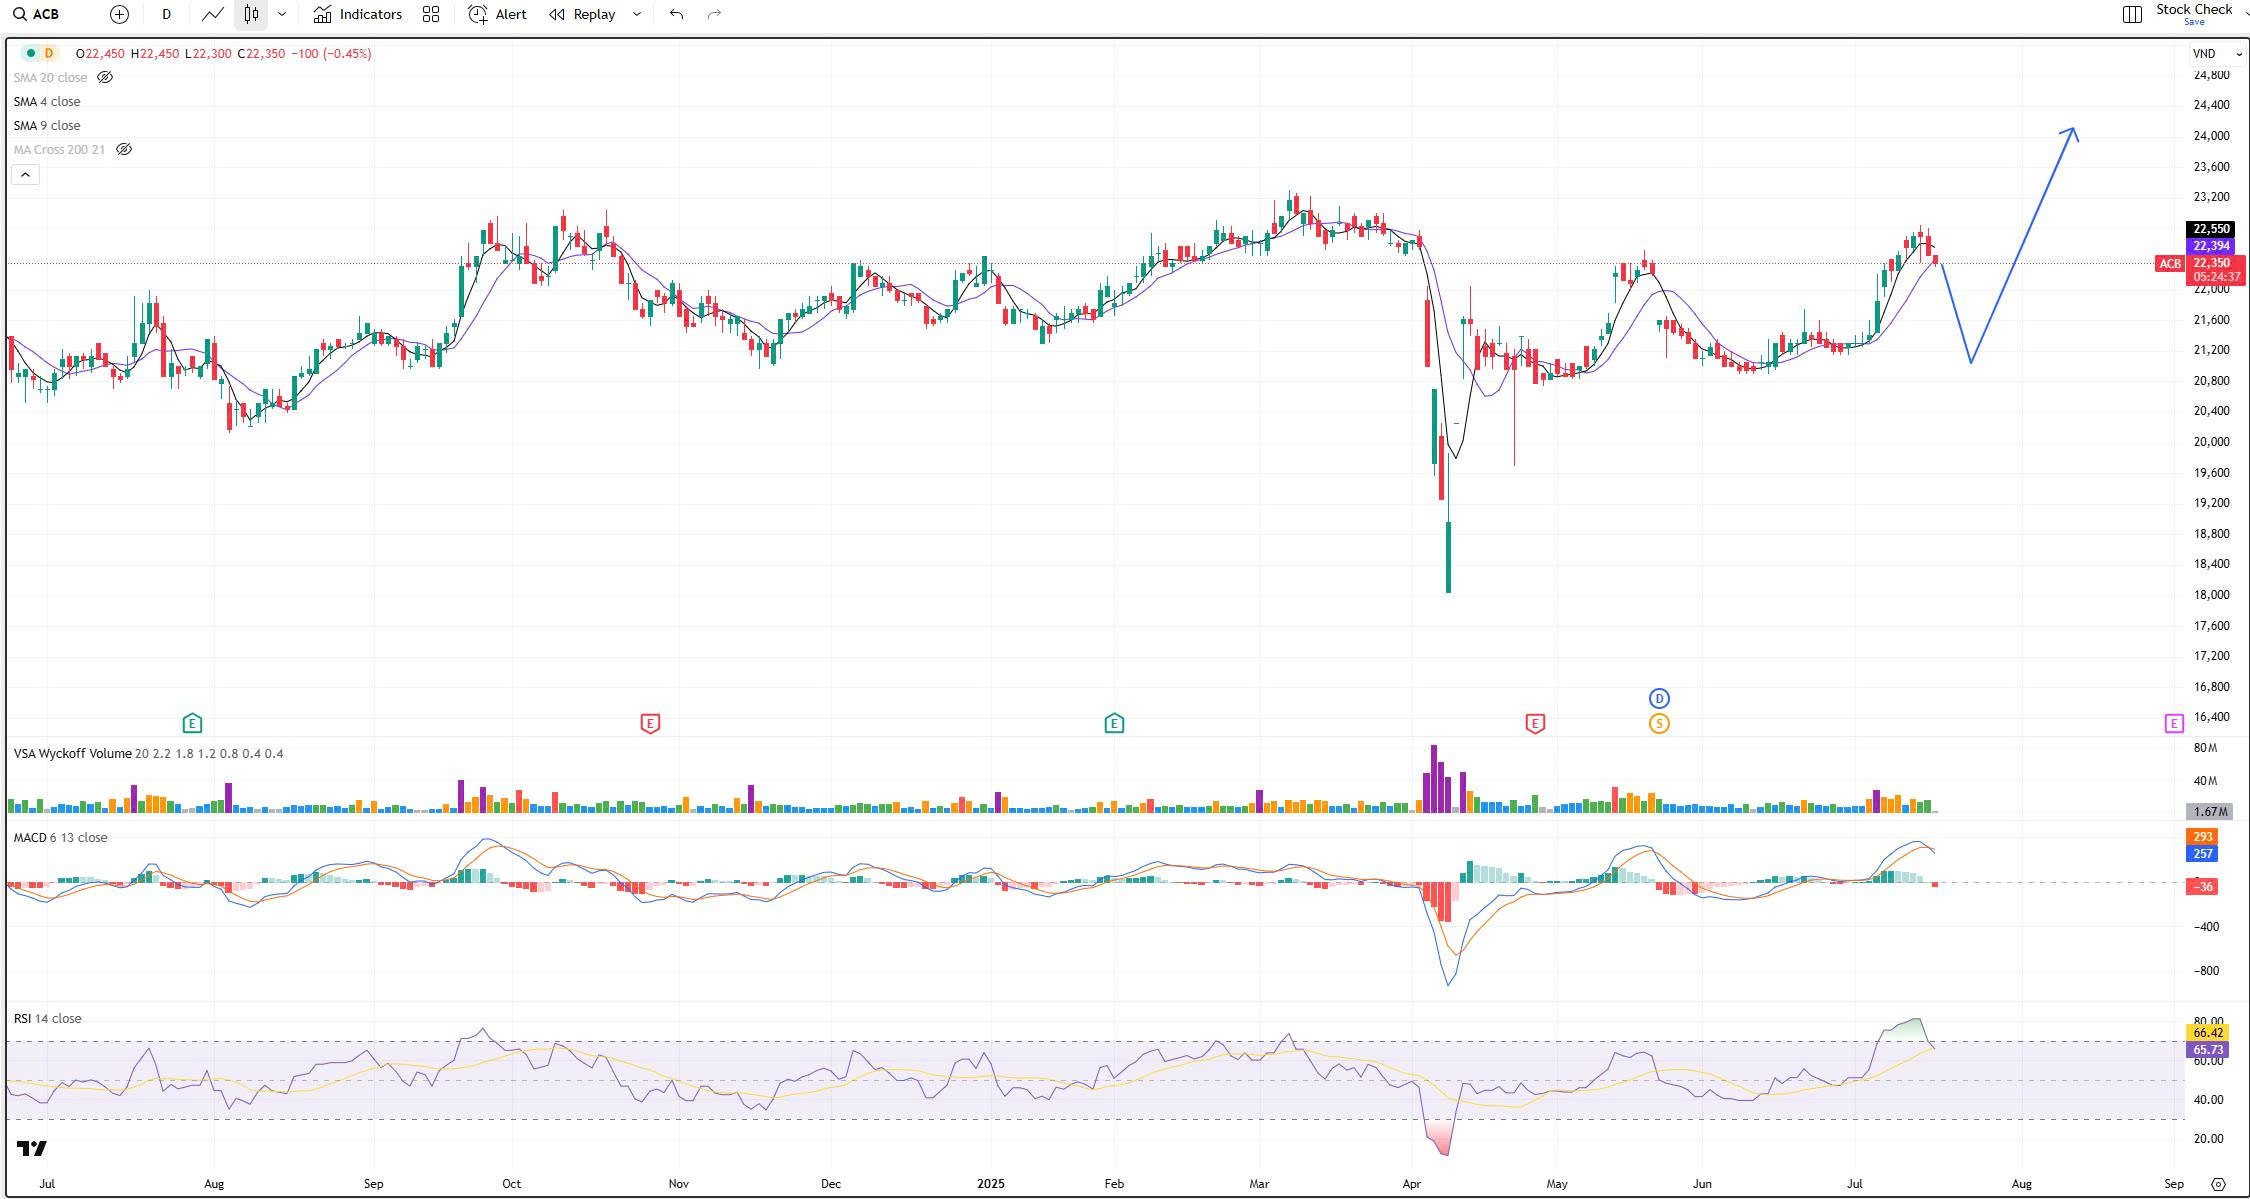The image size is (2250, 1199).
Task: Open the indicator templates grid icon
Action: point(431,14)
